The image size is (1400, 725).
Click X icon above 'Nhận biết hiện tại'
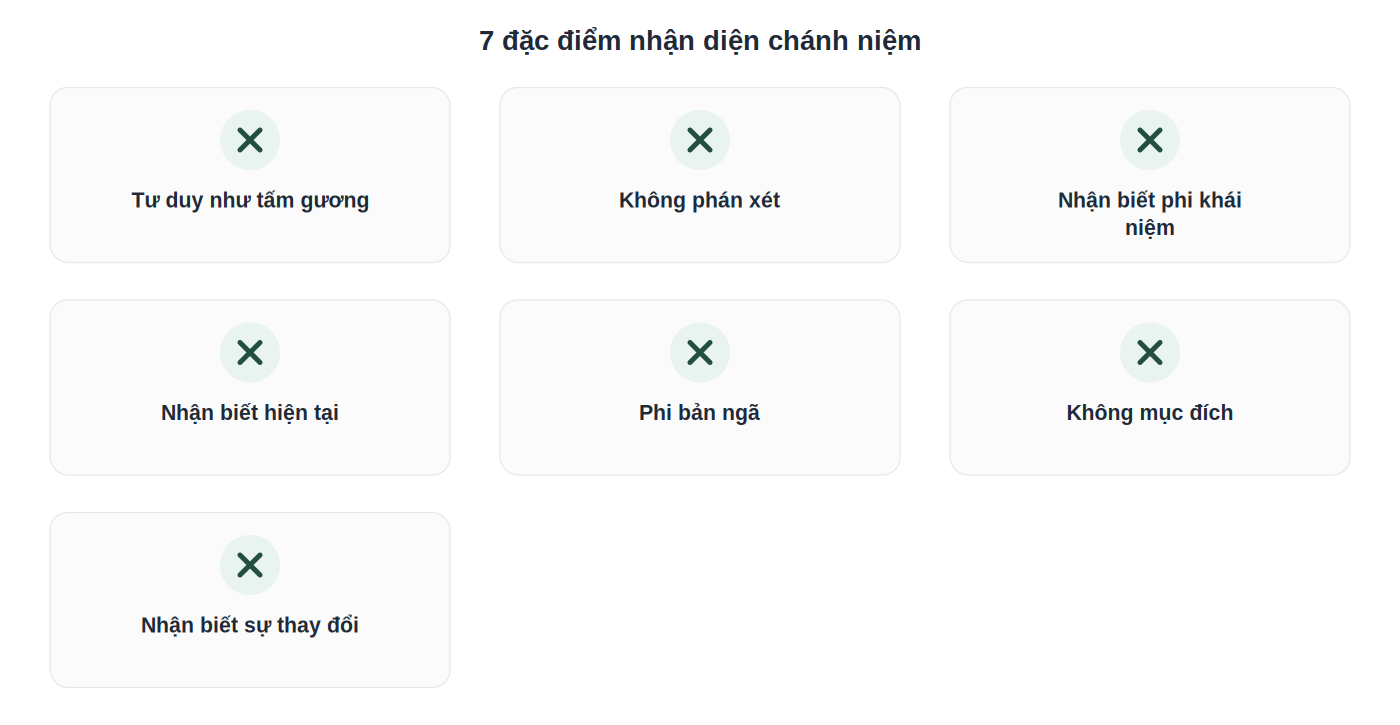tap(250, 352)
